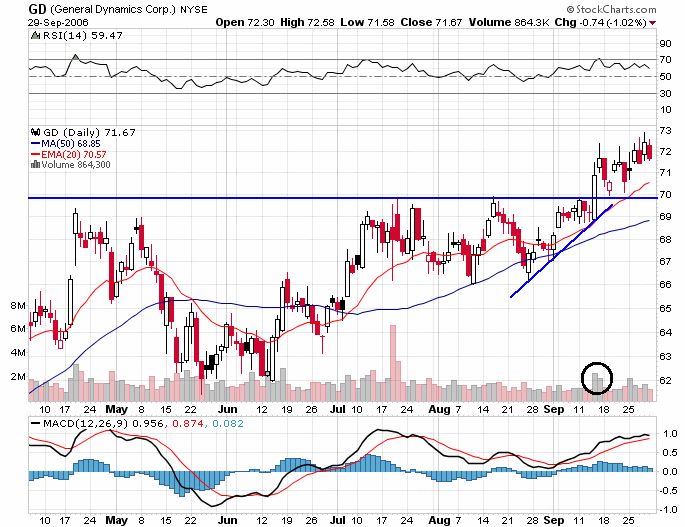Click the MACD(12,26,9) label
Screen dimensions: 685x527
tap(86, 423)
